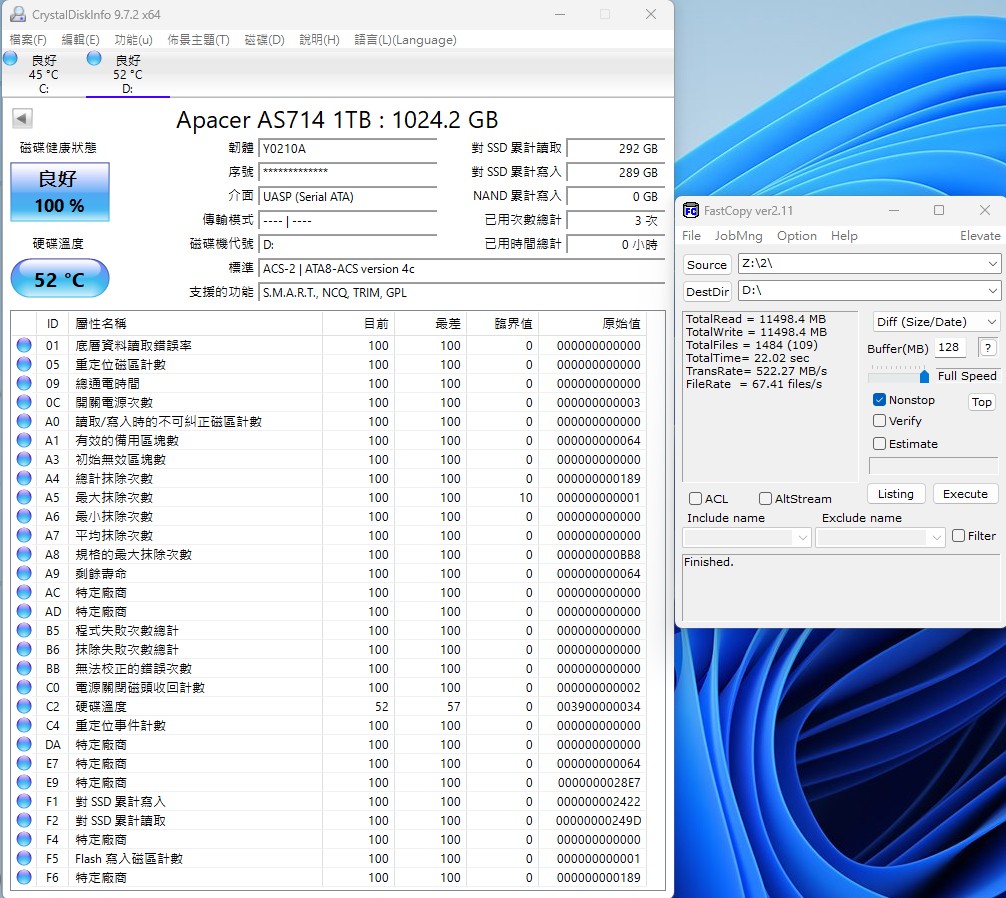Open the 功能(u) menu

133,40
